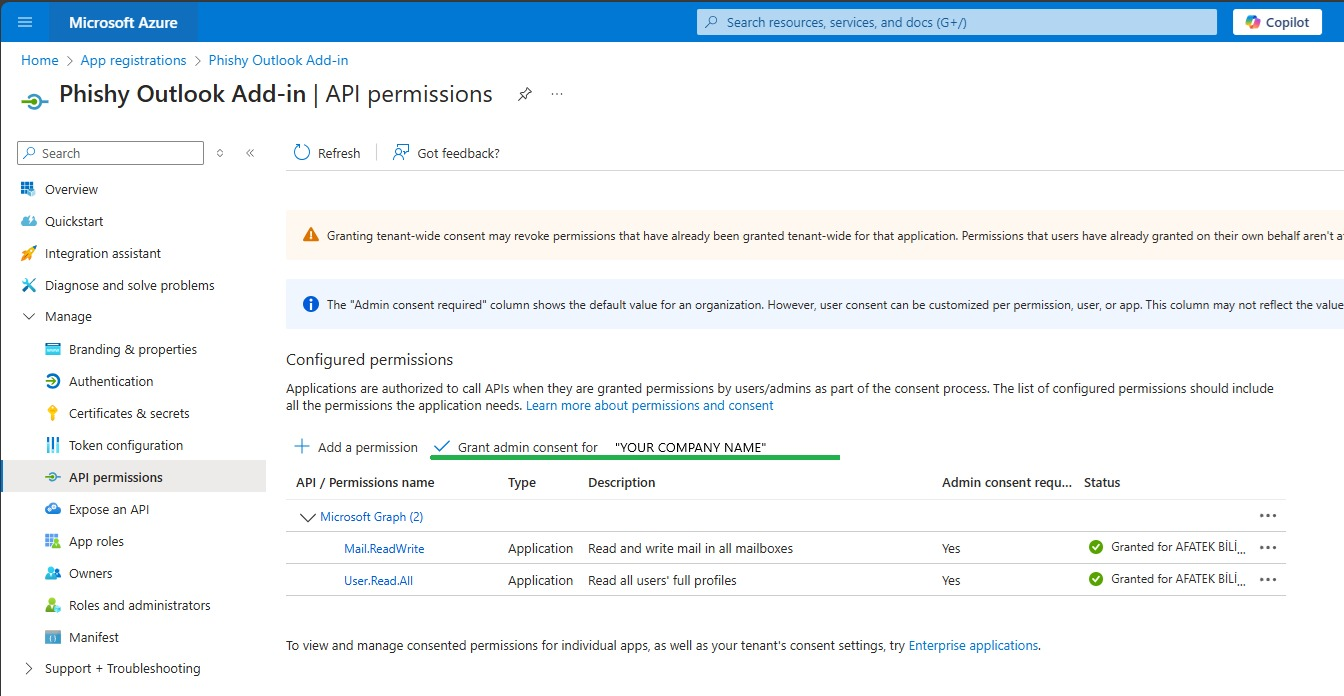Click the warning icon in the tenant-wide consent banner

click(311, 236)
